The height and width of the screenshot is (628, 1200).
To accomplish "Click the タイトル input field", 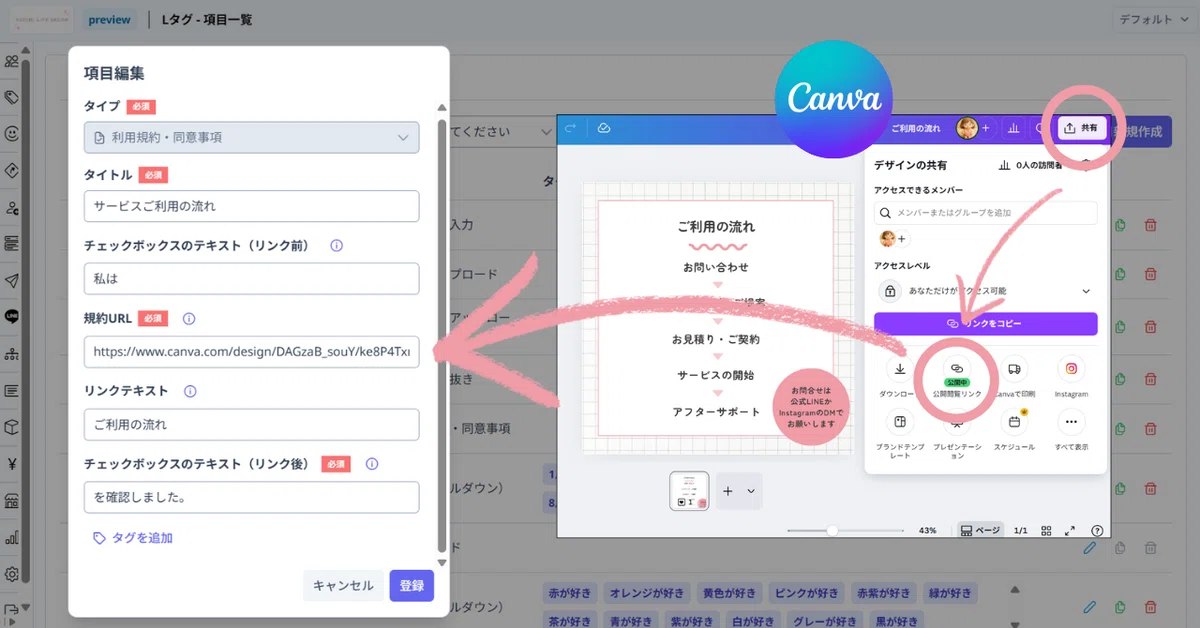I will (x=251, y=206).
